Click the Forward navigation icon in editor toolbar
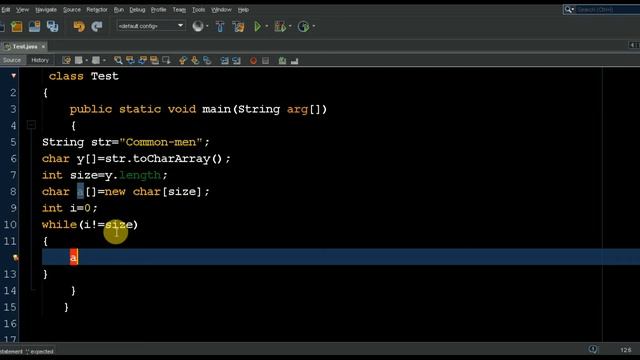 pos(96,61)
